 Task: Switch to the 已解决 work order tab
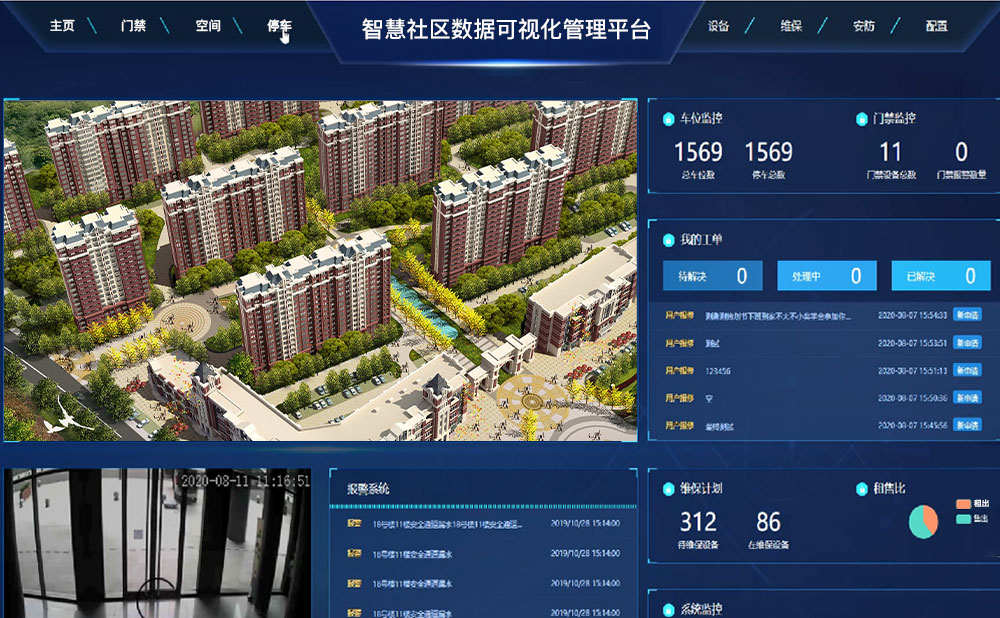(941, 275)
